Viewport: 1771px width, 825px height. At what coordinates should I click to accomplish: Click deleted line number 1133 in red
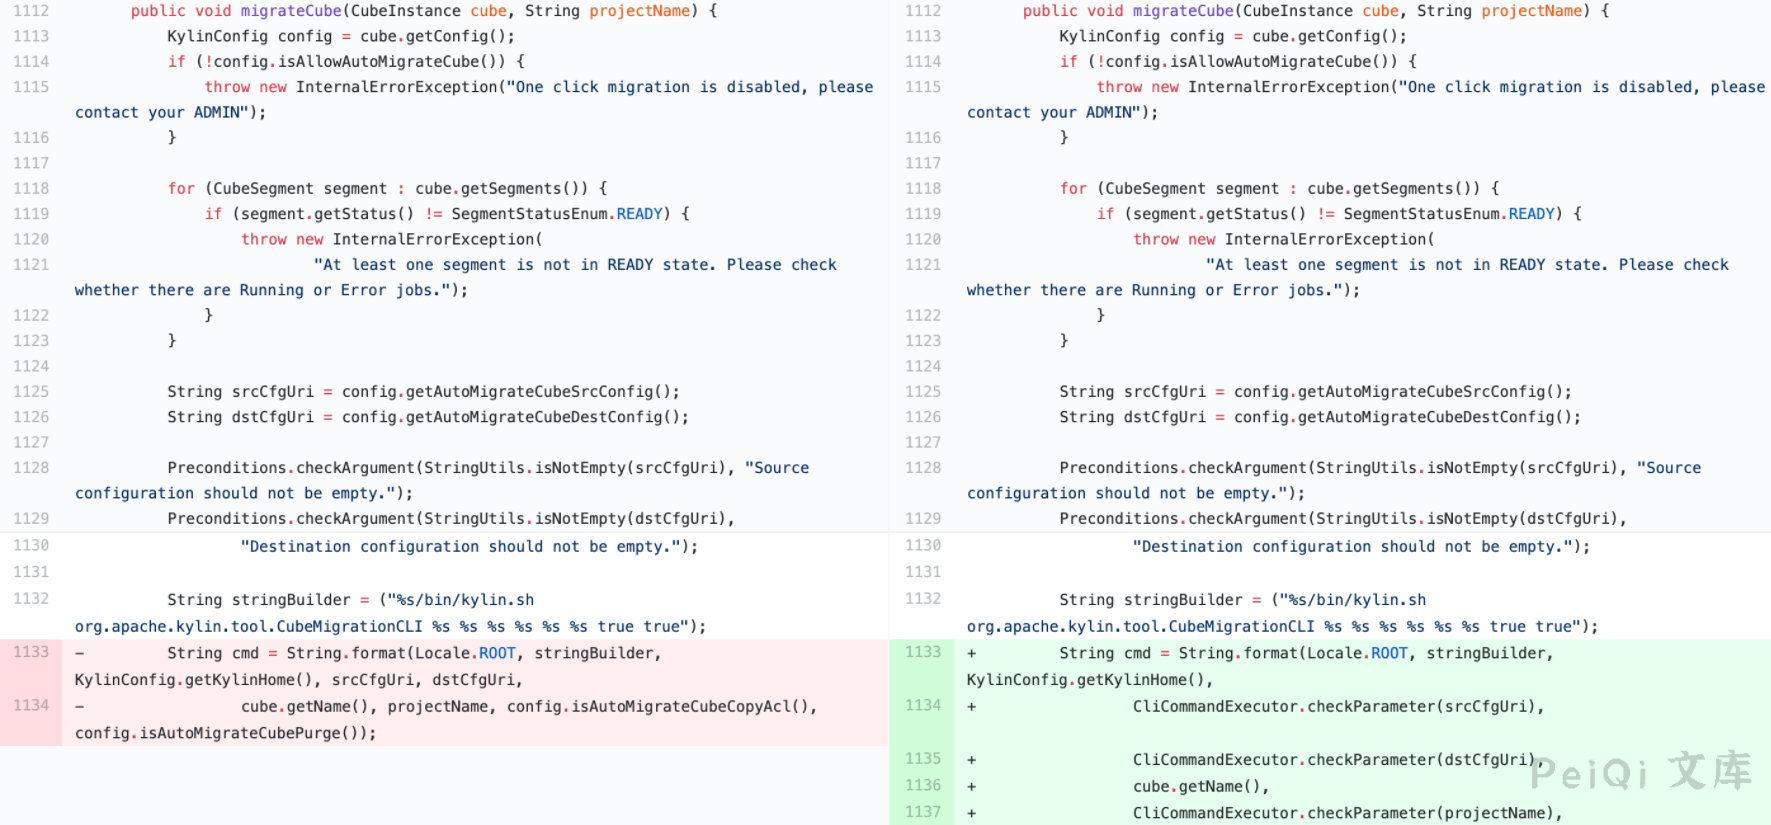(x=31, y=652)
